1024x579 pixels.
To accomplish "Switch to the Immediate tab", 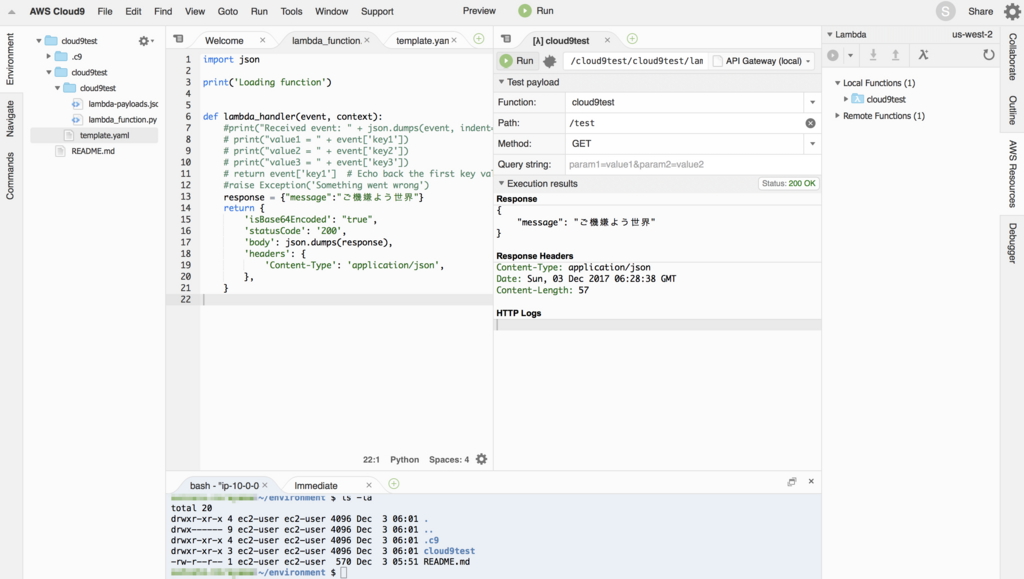I will coord(315,486).
